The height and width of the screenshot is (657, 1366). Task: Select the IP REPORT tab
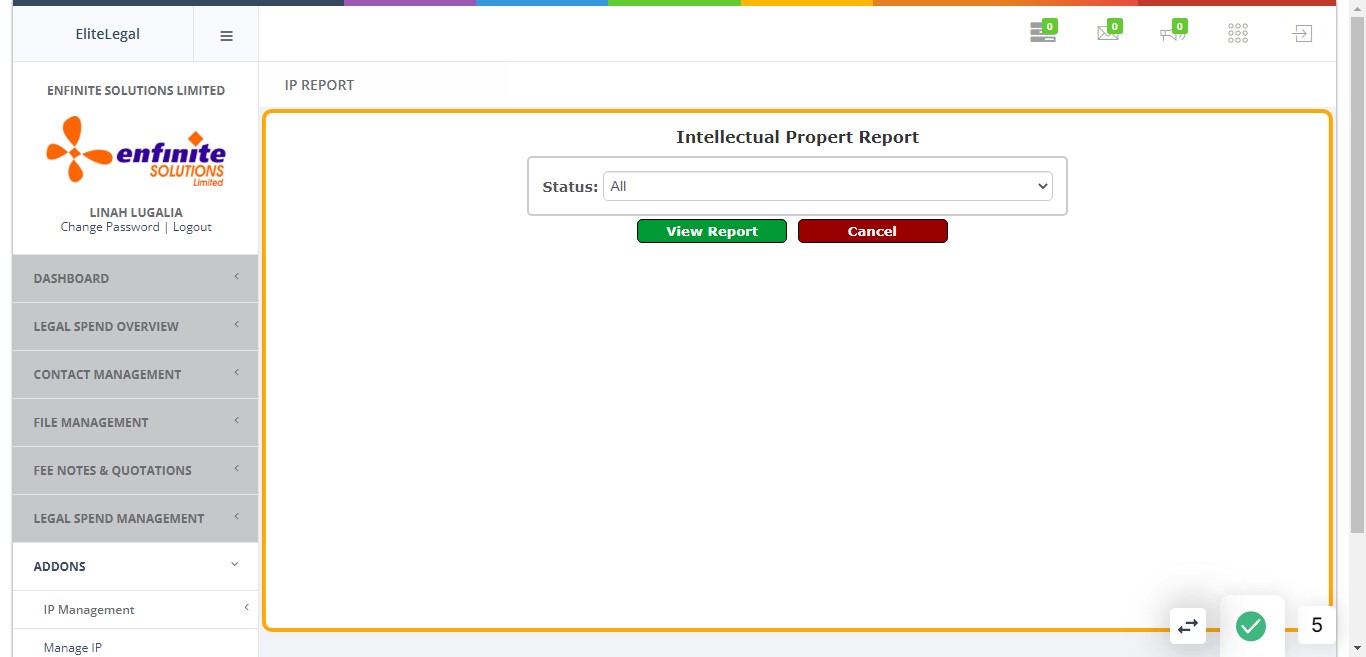pos(319,85)
